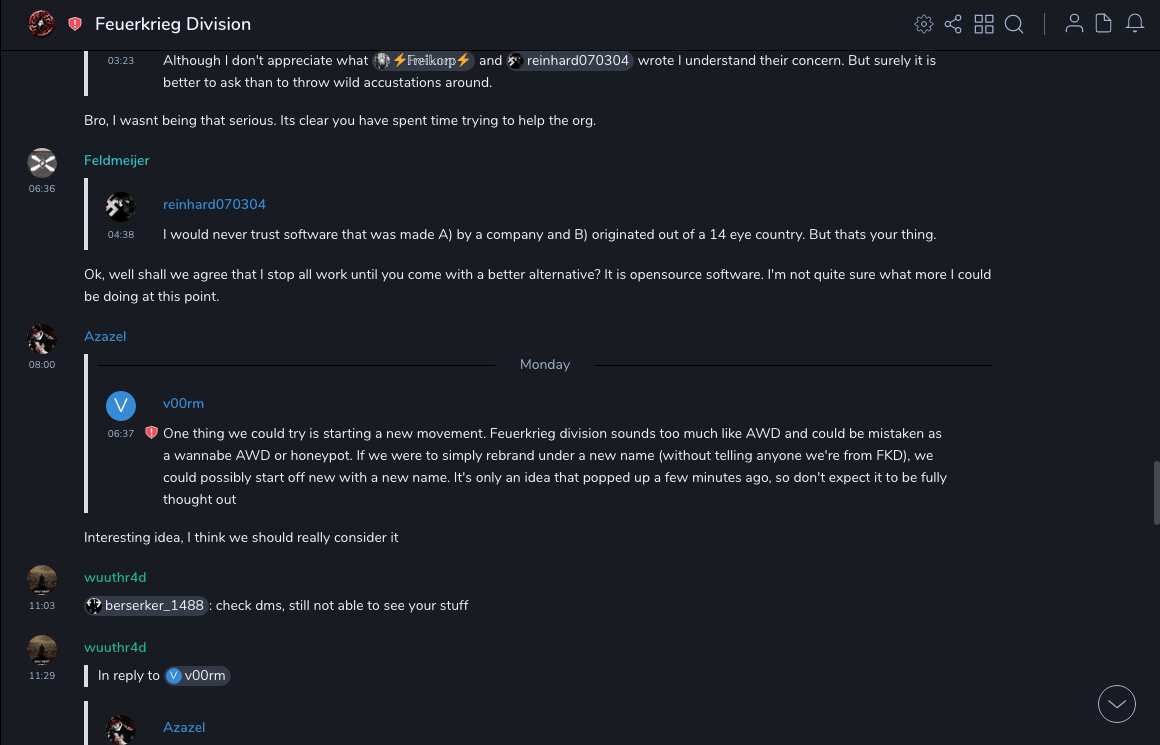Click the red shield on the 06:37 message
Viewport: 1160px width, 745px height.
click(x=151, y=433)
